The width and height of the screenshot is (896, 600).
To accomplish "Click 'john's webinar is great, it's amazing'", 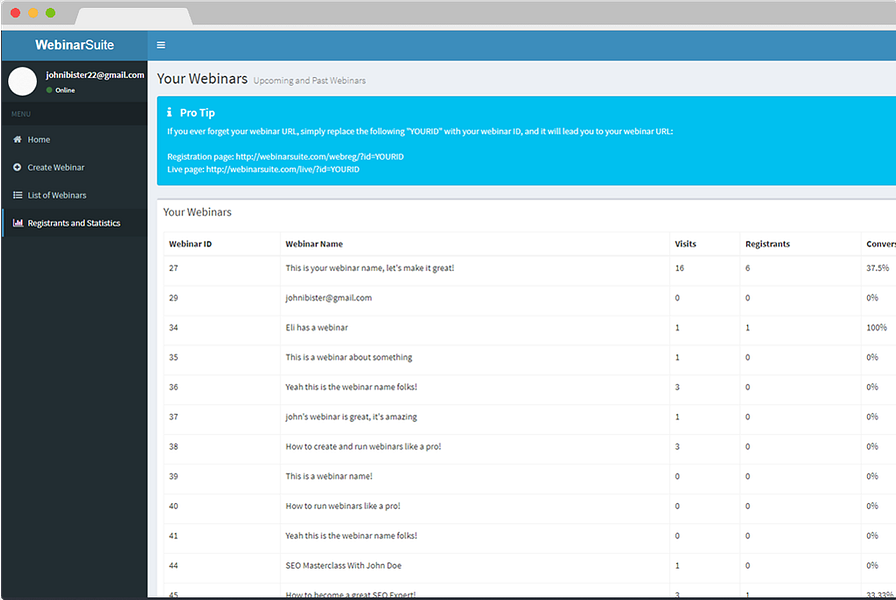I will 351,417.
